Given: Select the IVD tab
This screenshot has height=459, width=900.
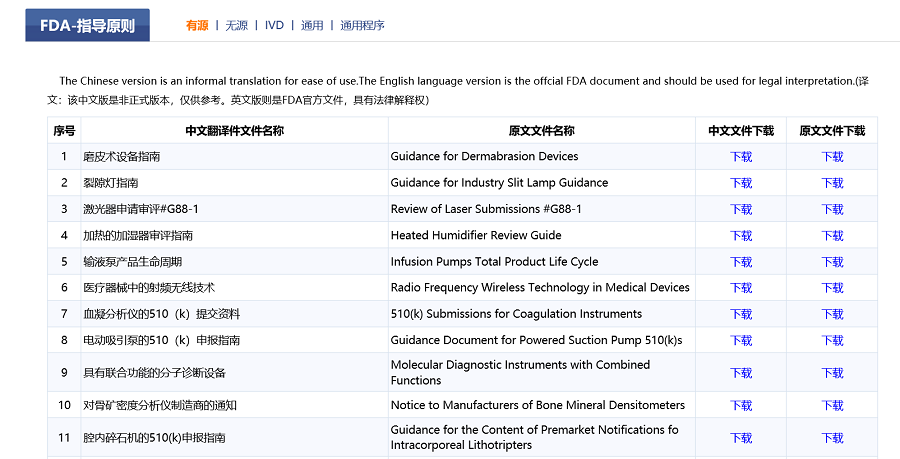Looking at the screenshot, I should (274, 25).
